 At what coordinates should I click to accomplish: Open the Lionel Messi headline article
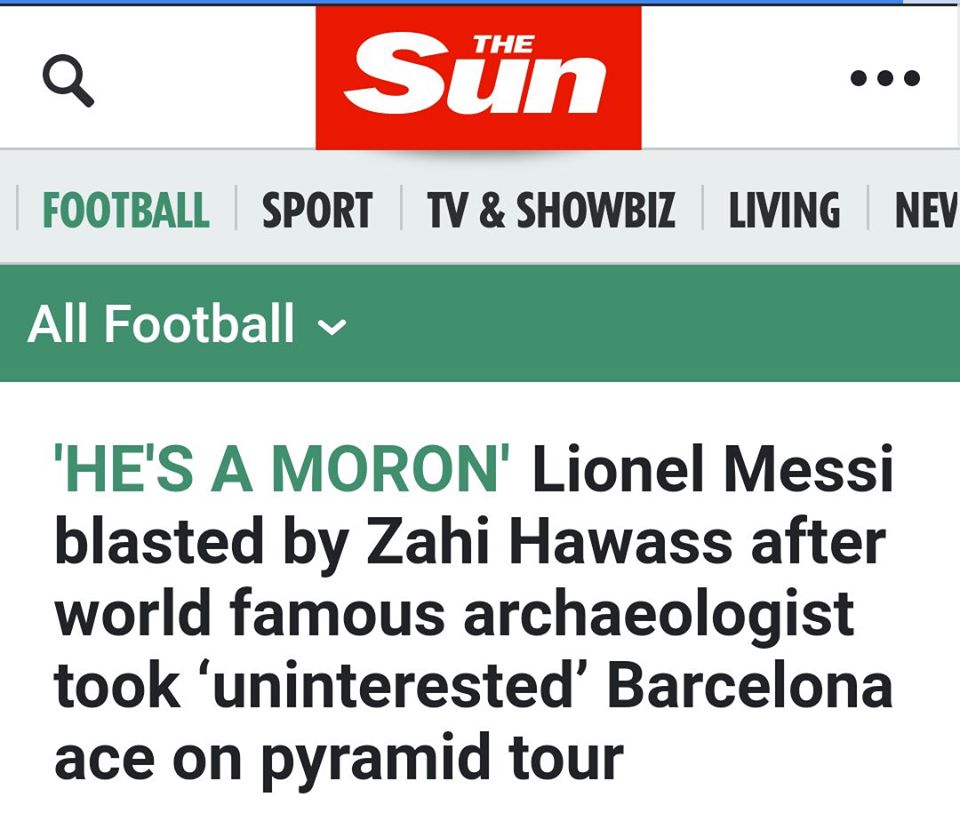712,470
